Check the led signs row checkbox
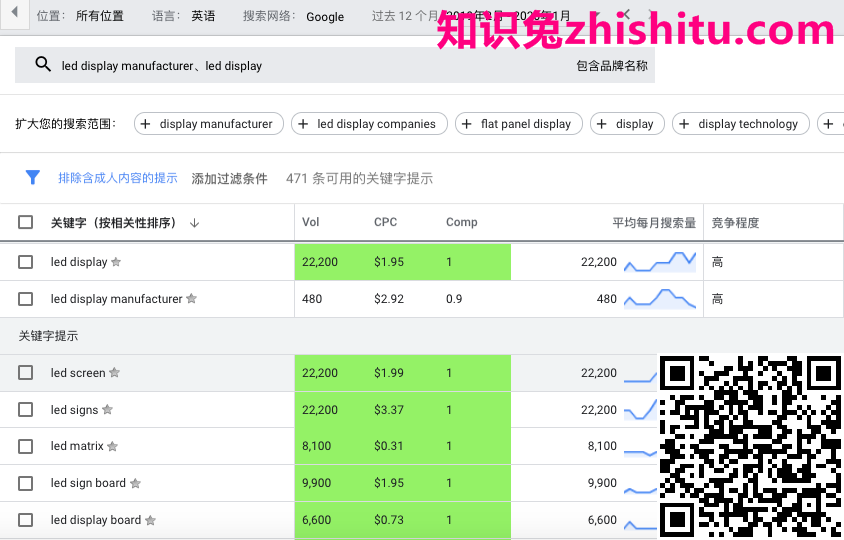 pos(25,410)
